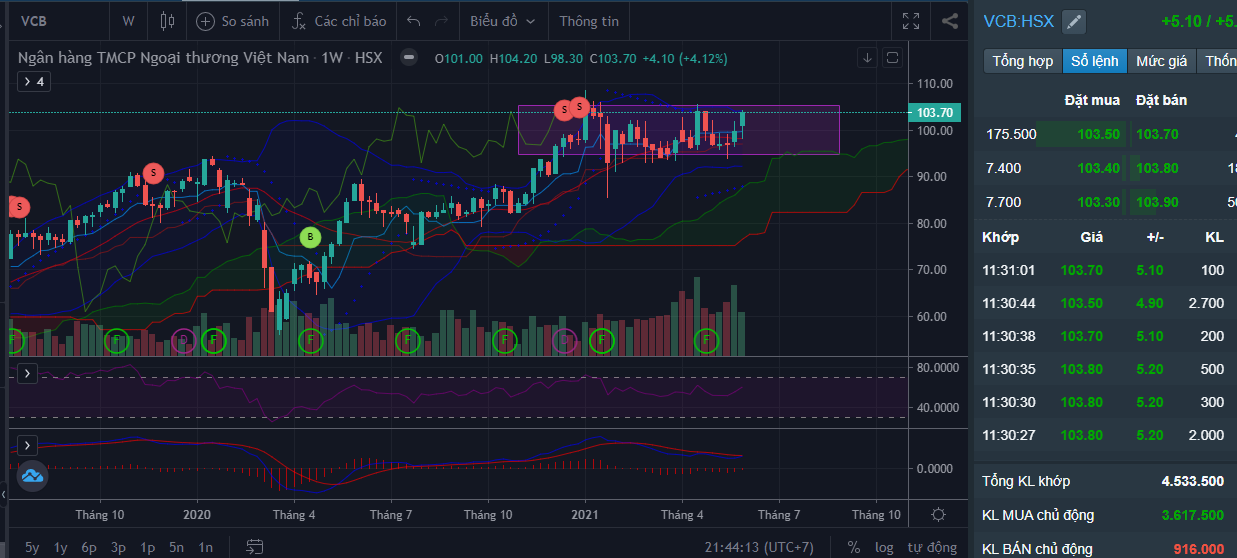1237x558 pixels.
Task: Edit the VCB:HSX symbol with pencil icon
Action: coord(1074,21)
